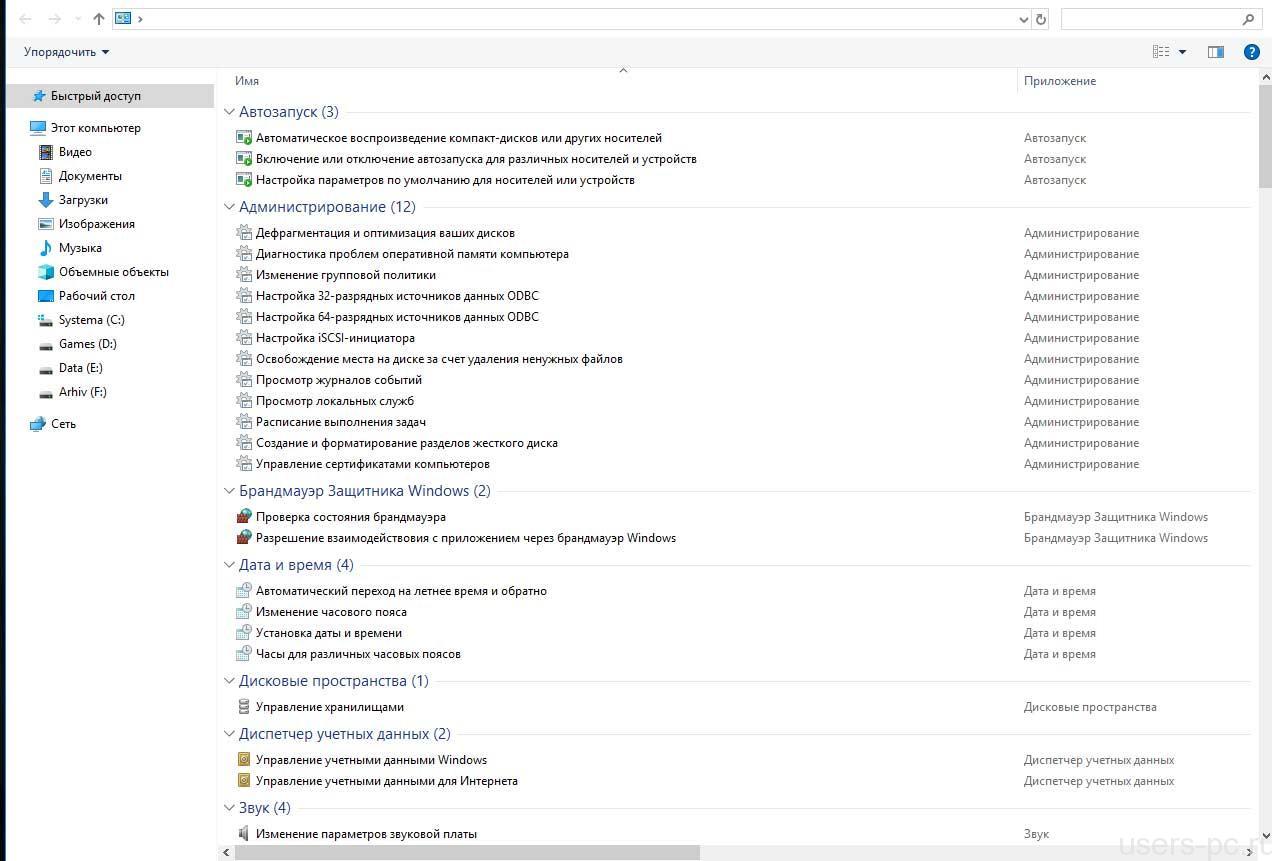This screenshot has height=861, width=1272.
Task: Open Просмотр журналов событий item
Action: click(338, 380)
